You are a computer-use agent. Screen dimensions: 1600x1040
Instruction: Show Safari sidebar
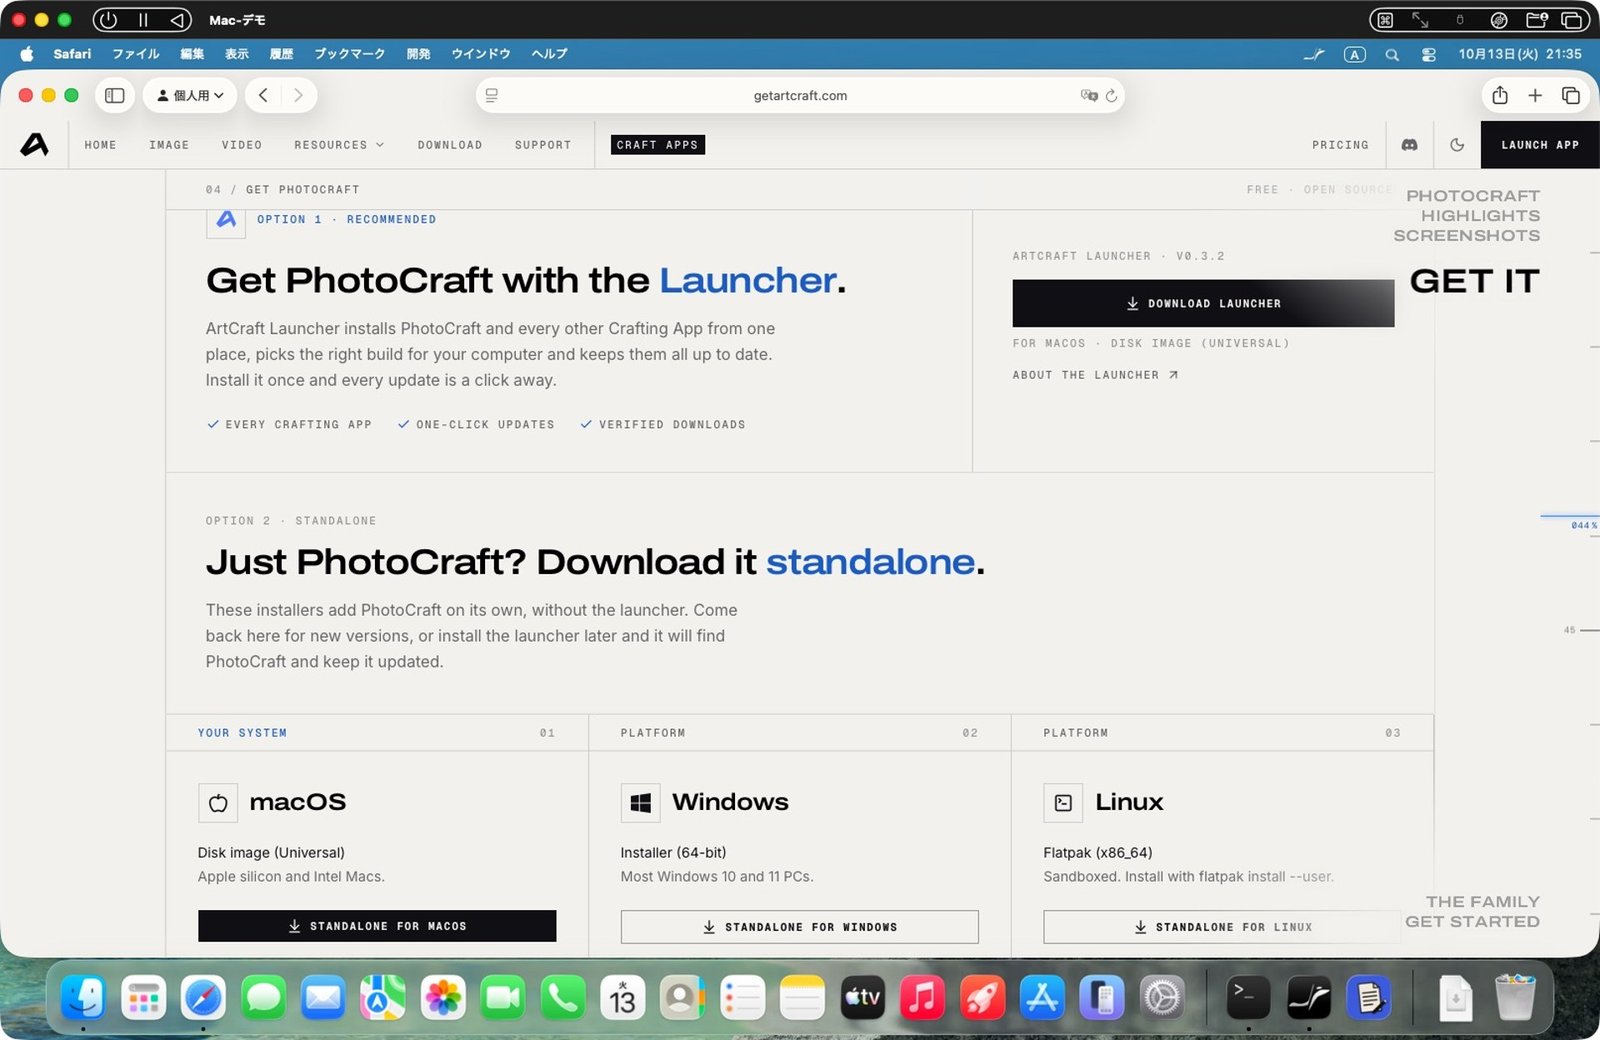[115, 95]
